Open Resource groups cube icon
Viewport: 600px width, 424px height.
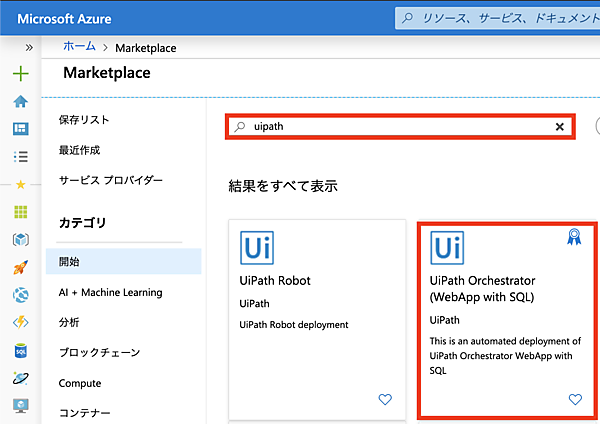pyautogui.click(x=20, y=240)
